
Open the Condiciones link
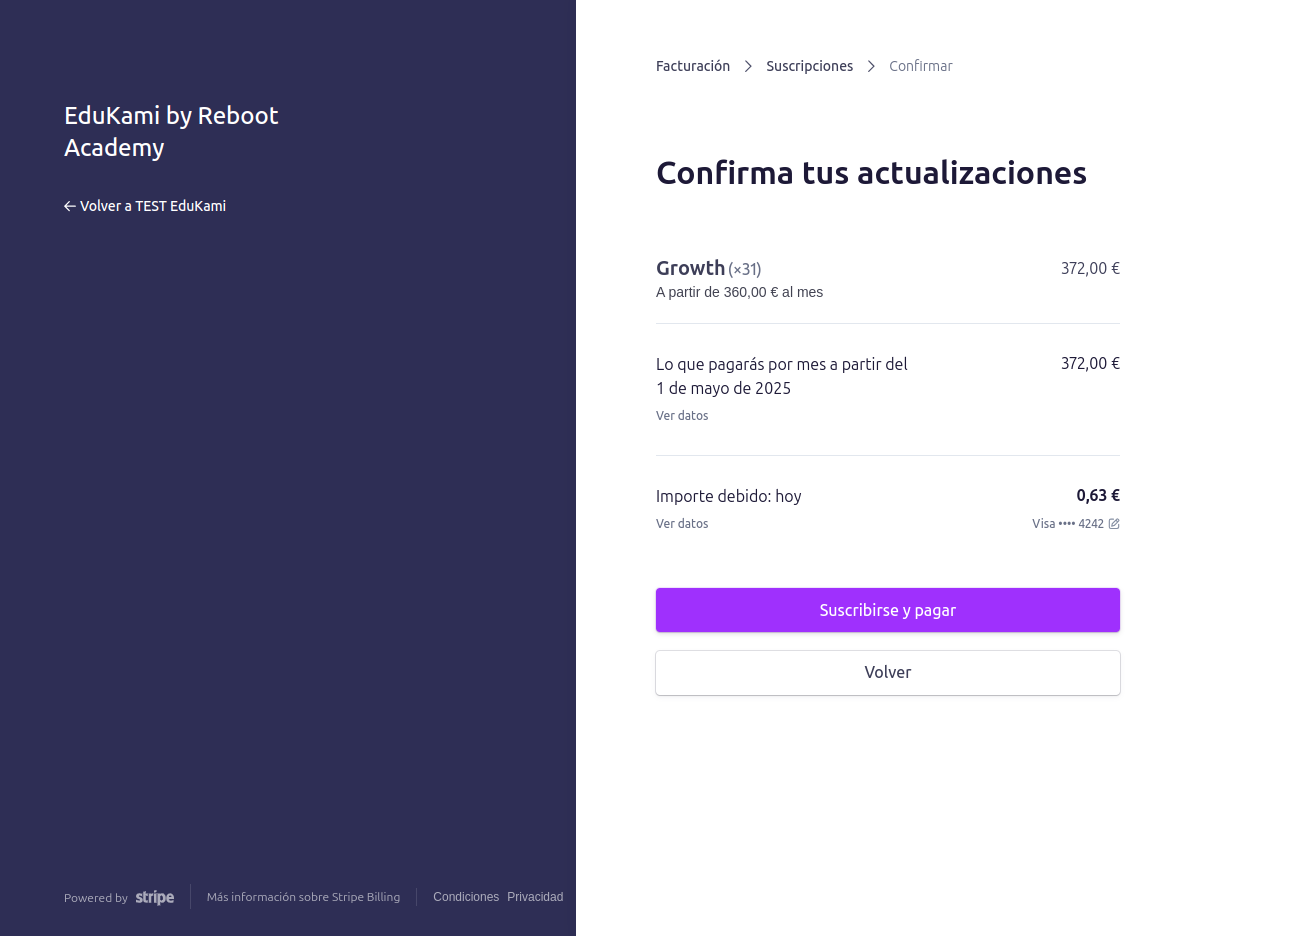[466, 897]
